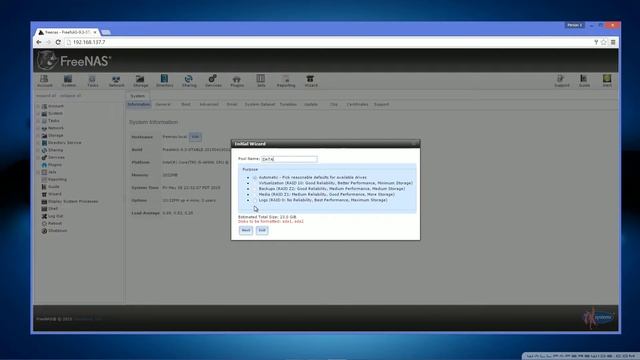Expand the Tasks tree node
This screenshot has height=360, width=640.
pyautogui.click(x=38, y=121)
